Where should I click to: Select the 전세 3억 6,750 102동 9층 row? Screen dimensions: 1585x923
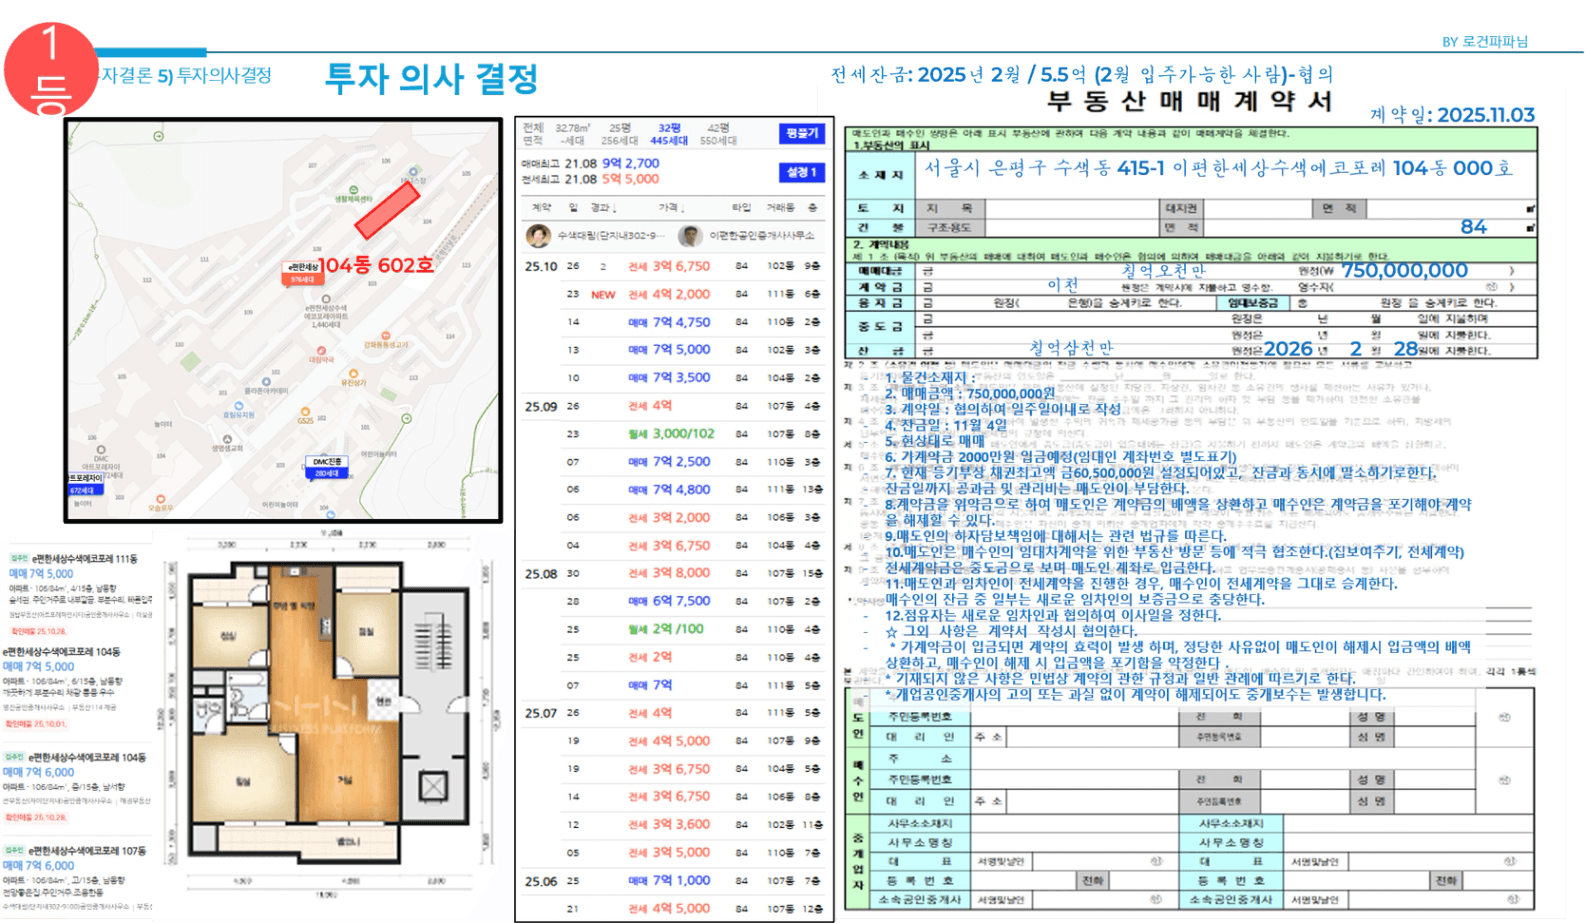click(673, 266)
